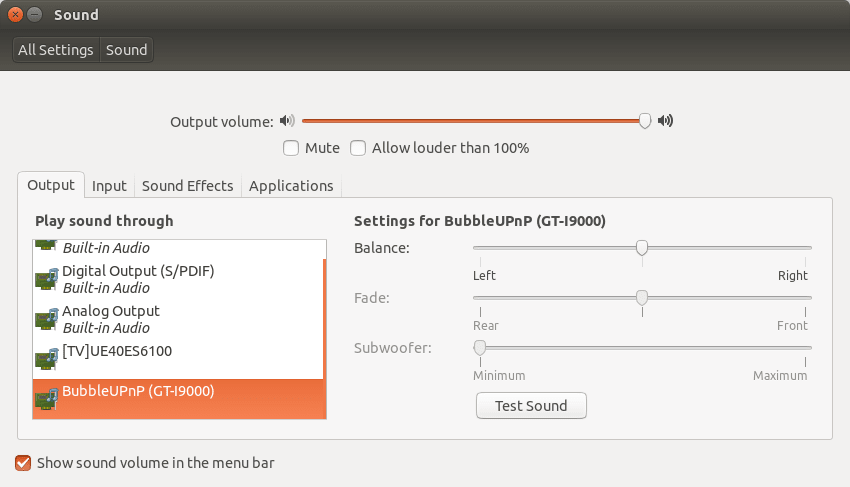The width and height of the screenshot is (850, 487).
Task: Click the device list vertical scrollbar
Action: click(325, 339)
